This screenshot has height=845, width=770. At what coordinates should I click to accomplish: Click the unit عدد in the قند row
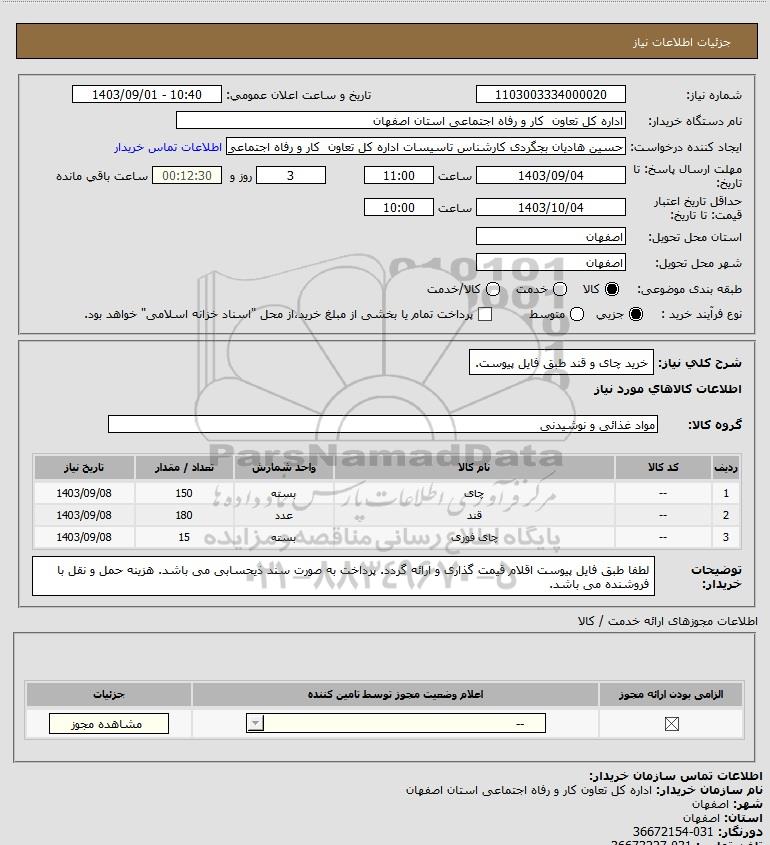284,515
